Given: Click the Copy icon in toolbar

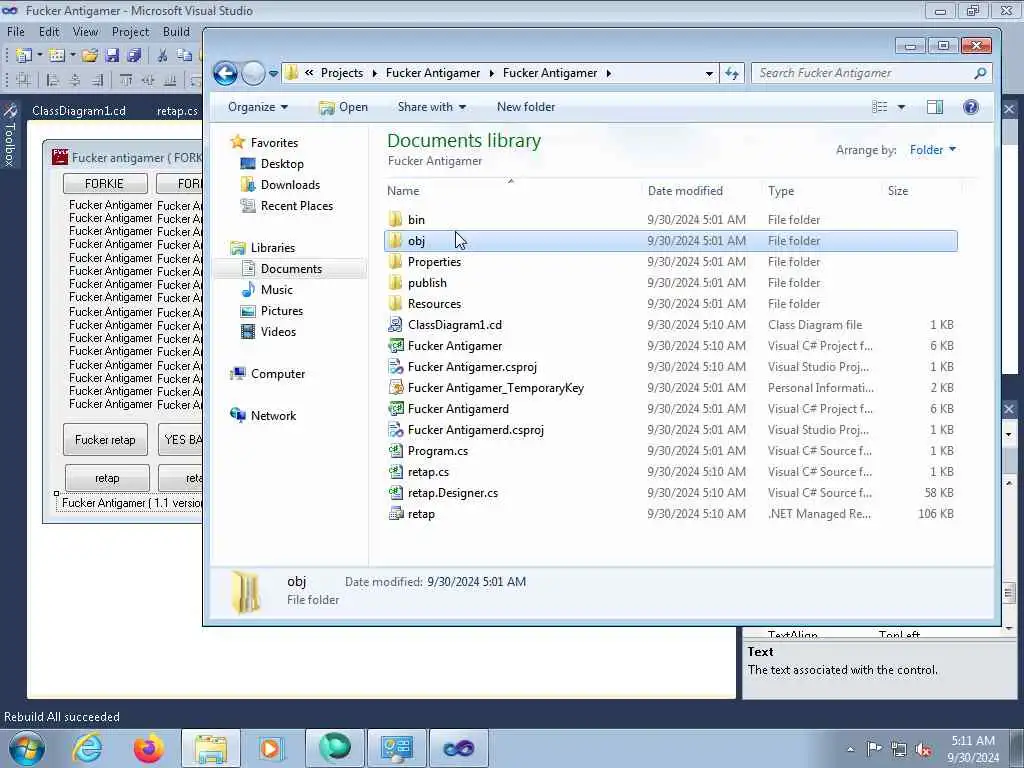Looking at the screenshot, I should point(185,56).
